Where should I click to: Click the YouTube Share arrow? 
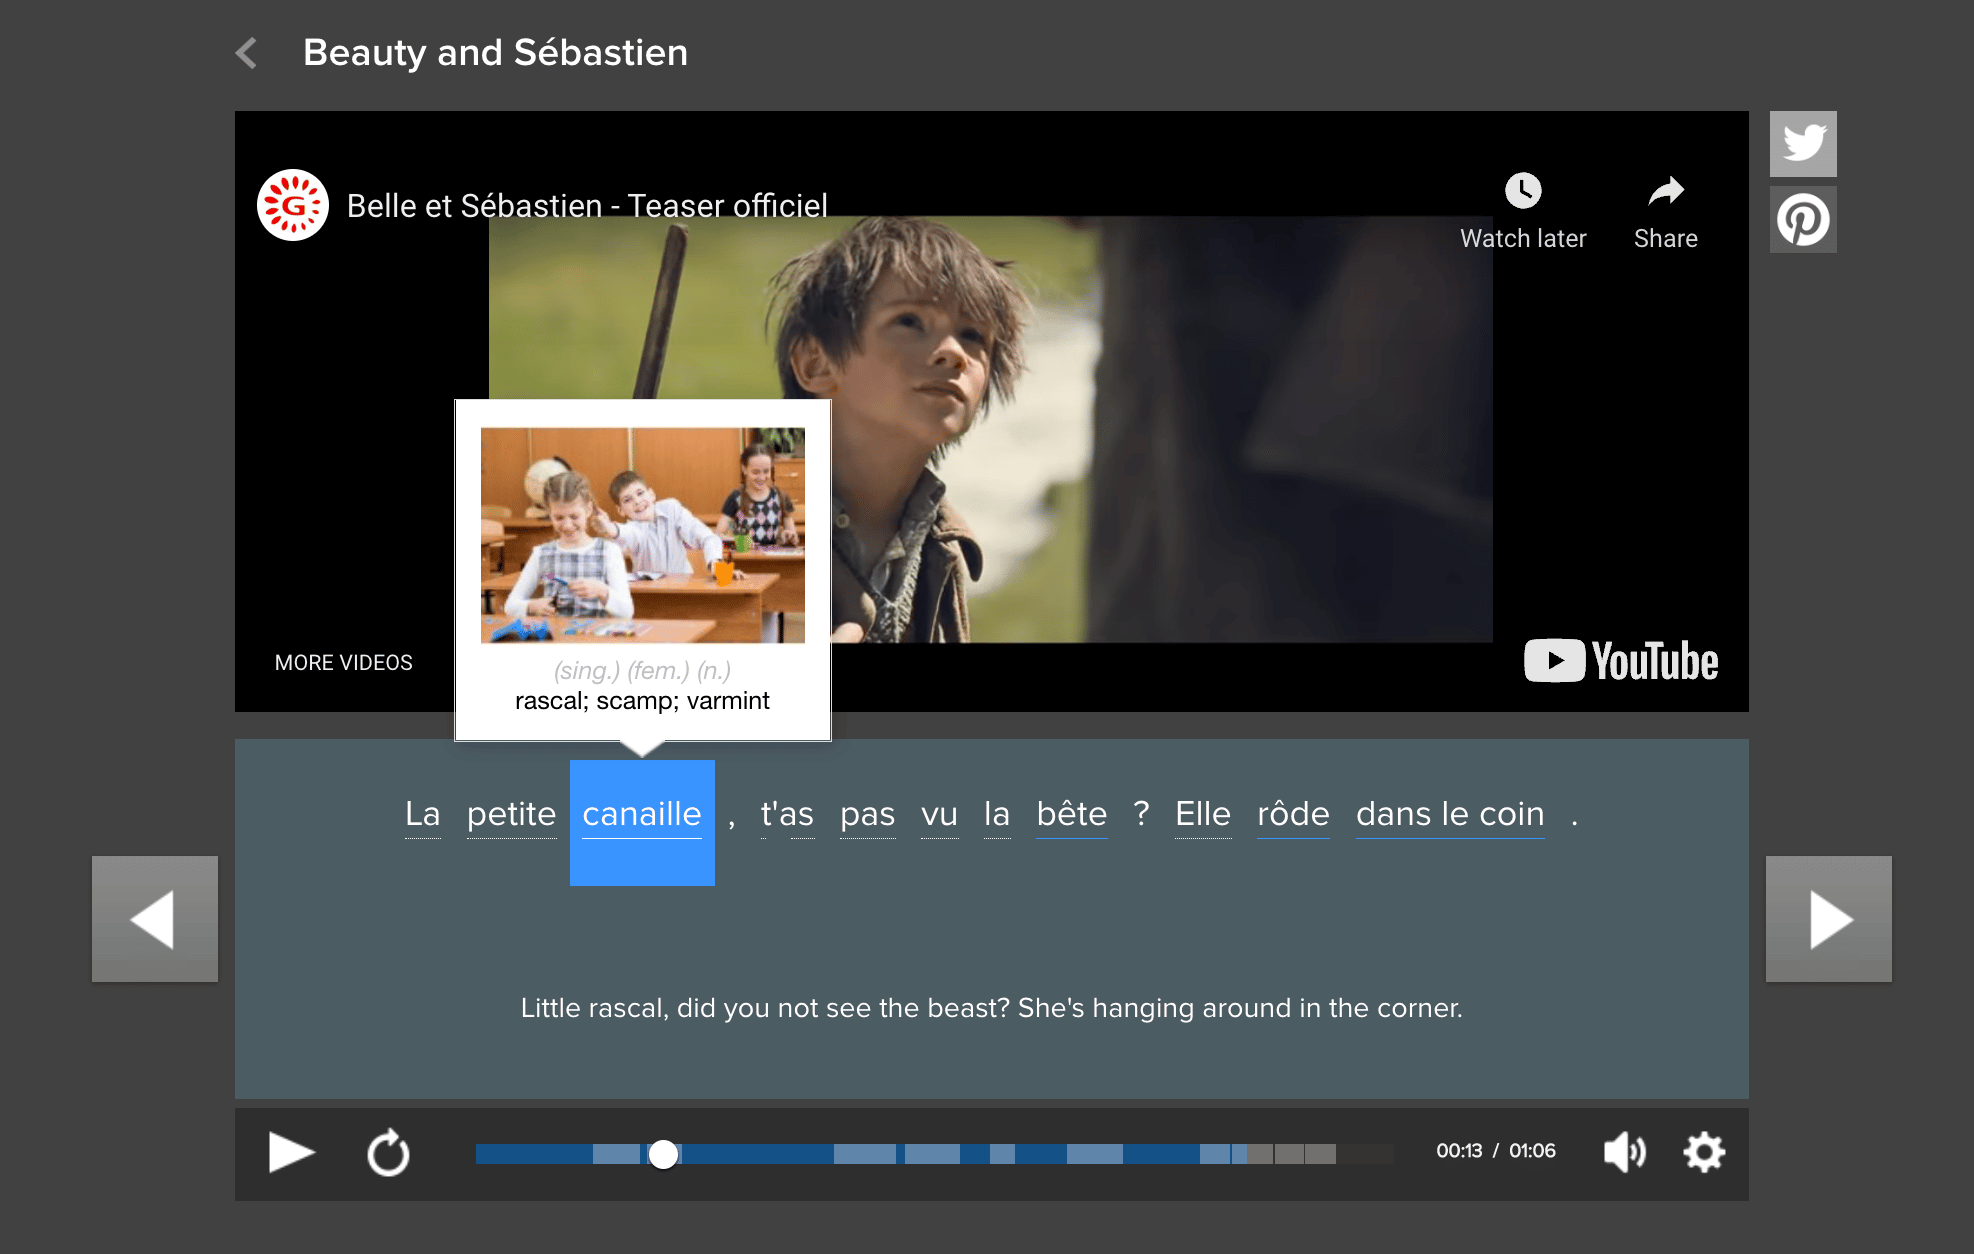point(1665,191)
